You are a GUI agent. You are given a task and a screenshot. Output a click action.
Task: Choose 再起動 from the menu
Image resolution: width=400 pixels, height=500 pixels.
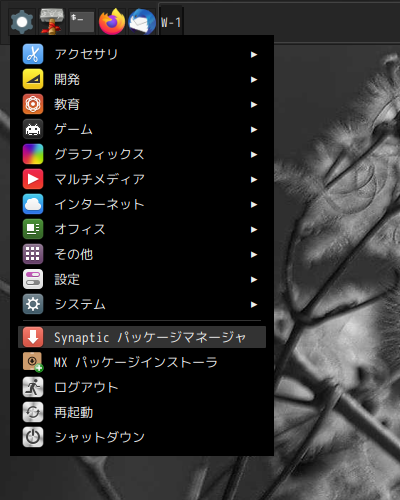click(x=142, y=412)
